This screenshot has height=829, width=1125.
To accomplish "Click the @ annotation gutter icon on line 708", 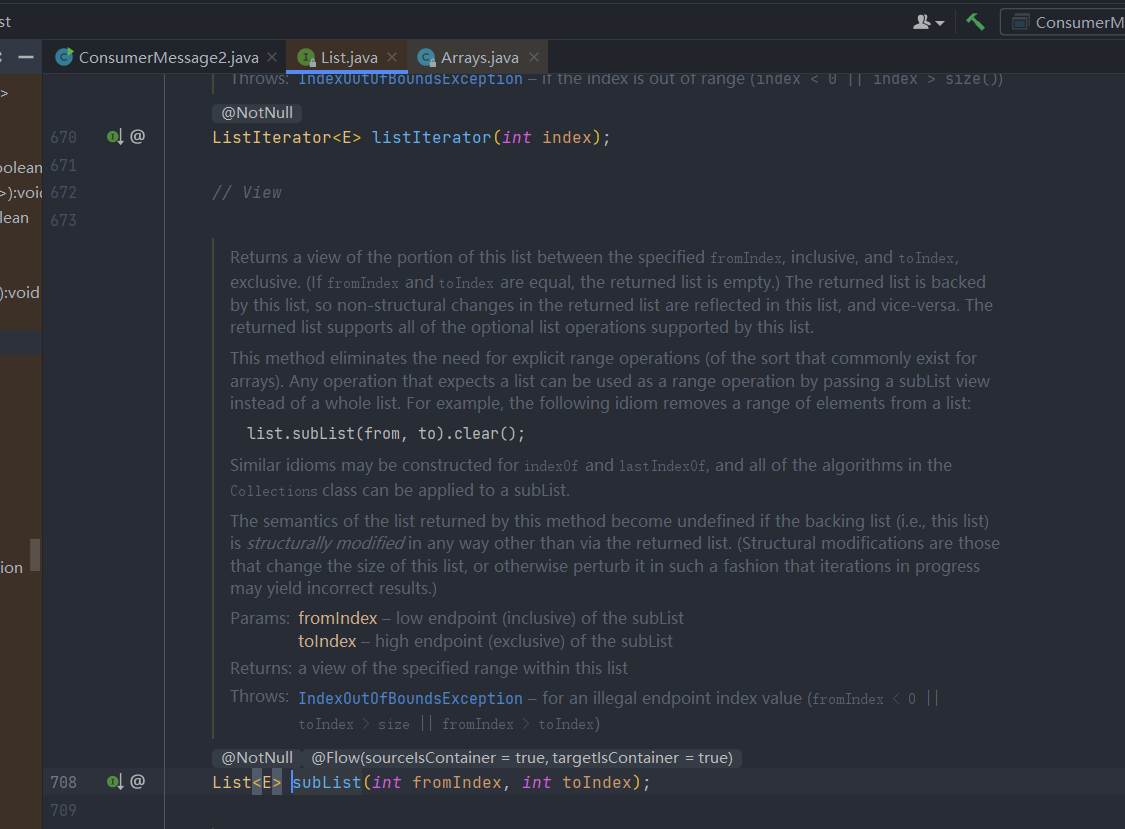I will pyautogui.click(x=138, y=782).
